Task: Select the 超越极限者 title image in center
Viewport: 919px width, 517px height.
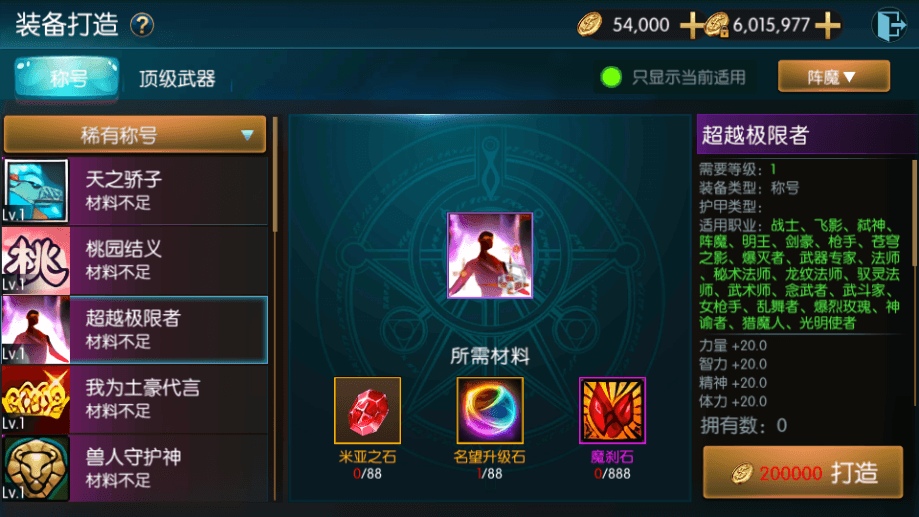Action: click(490, 256)
